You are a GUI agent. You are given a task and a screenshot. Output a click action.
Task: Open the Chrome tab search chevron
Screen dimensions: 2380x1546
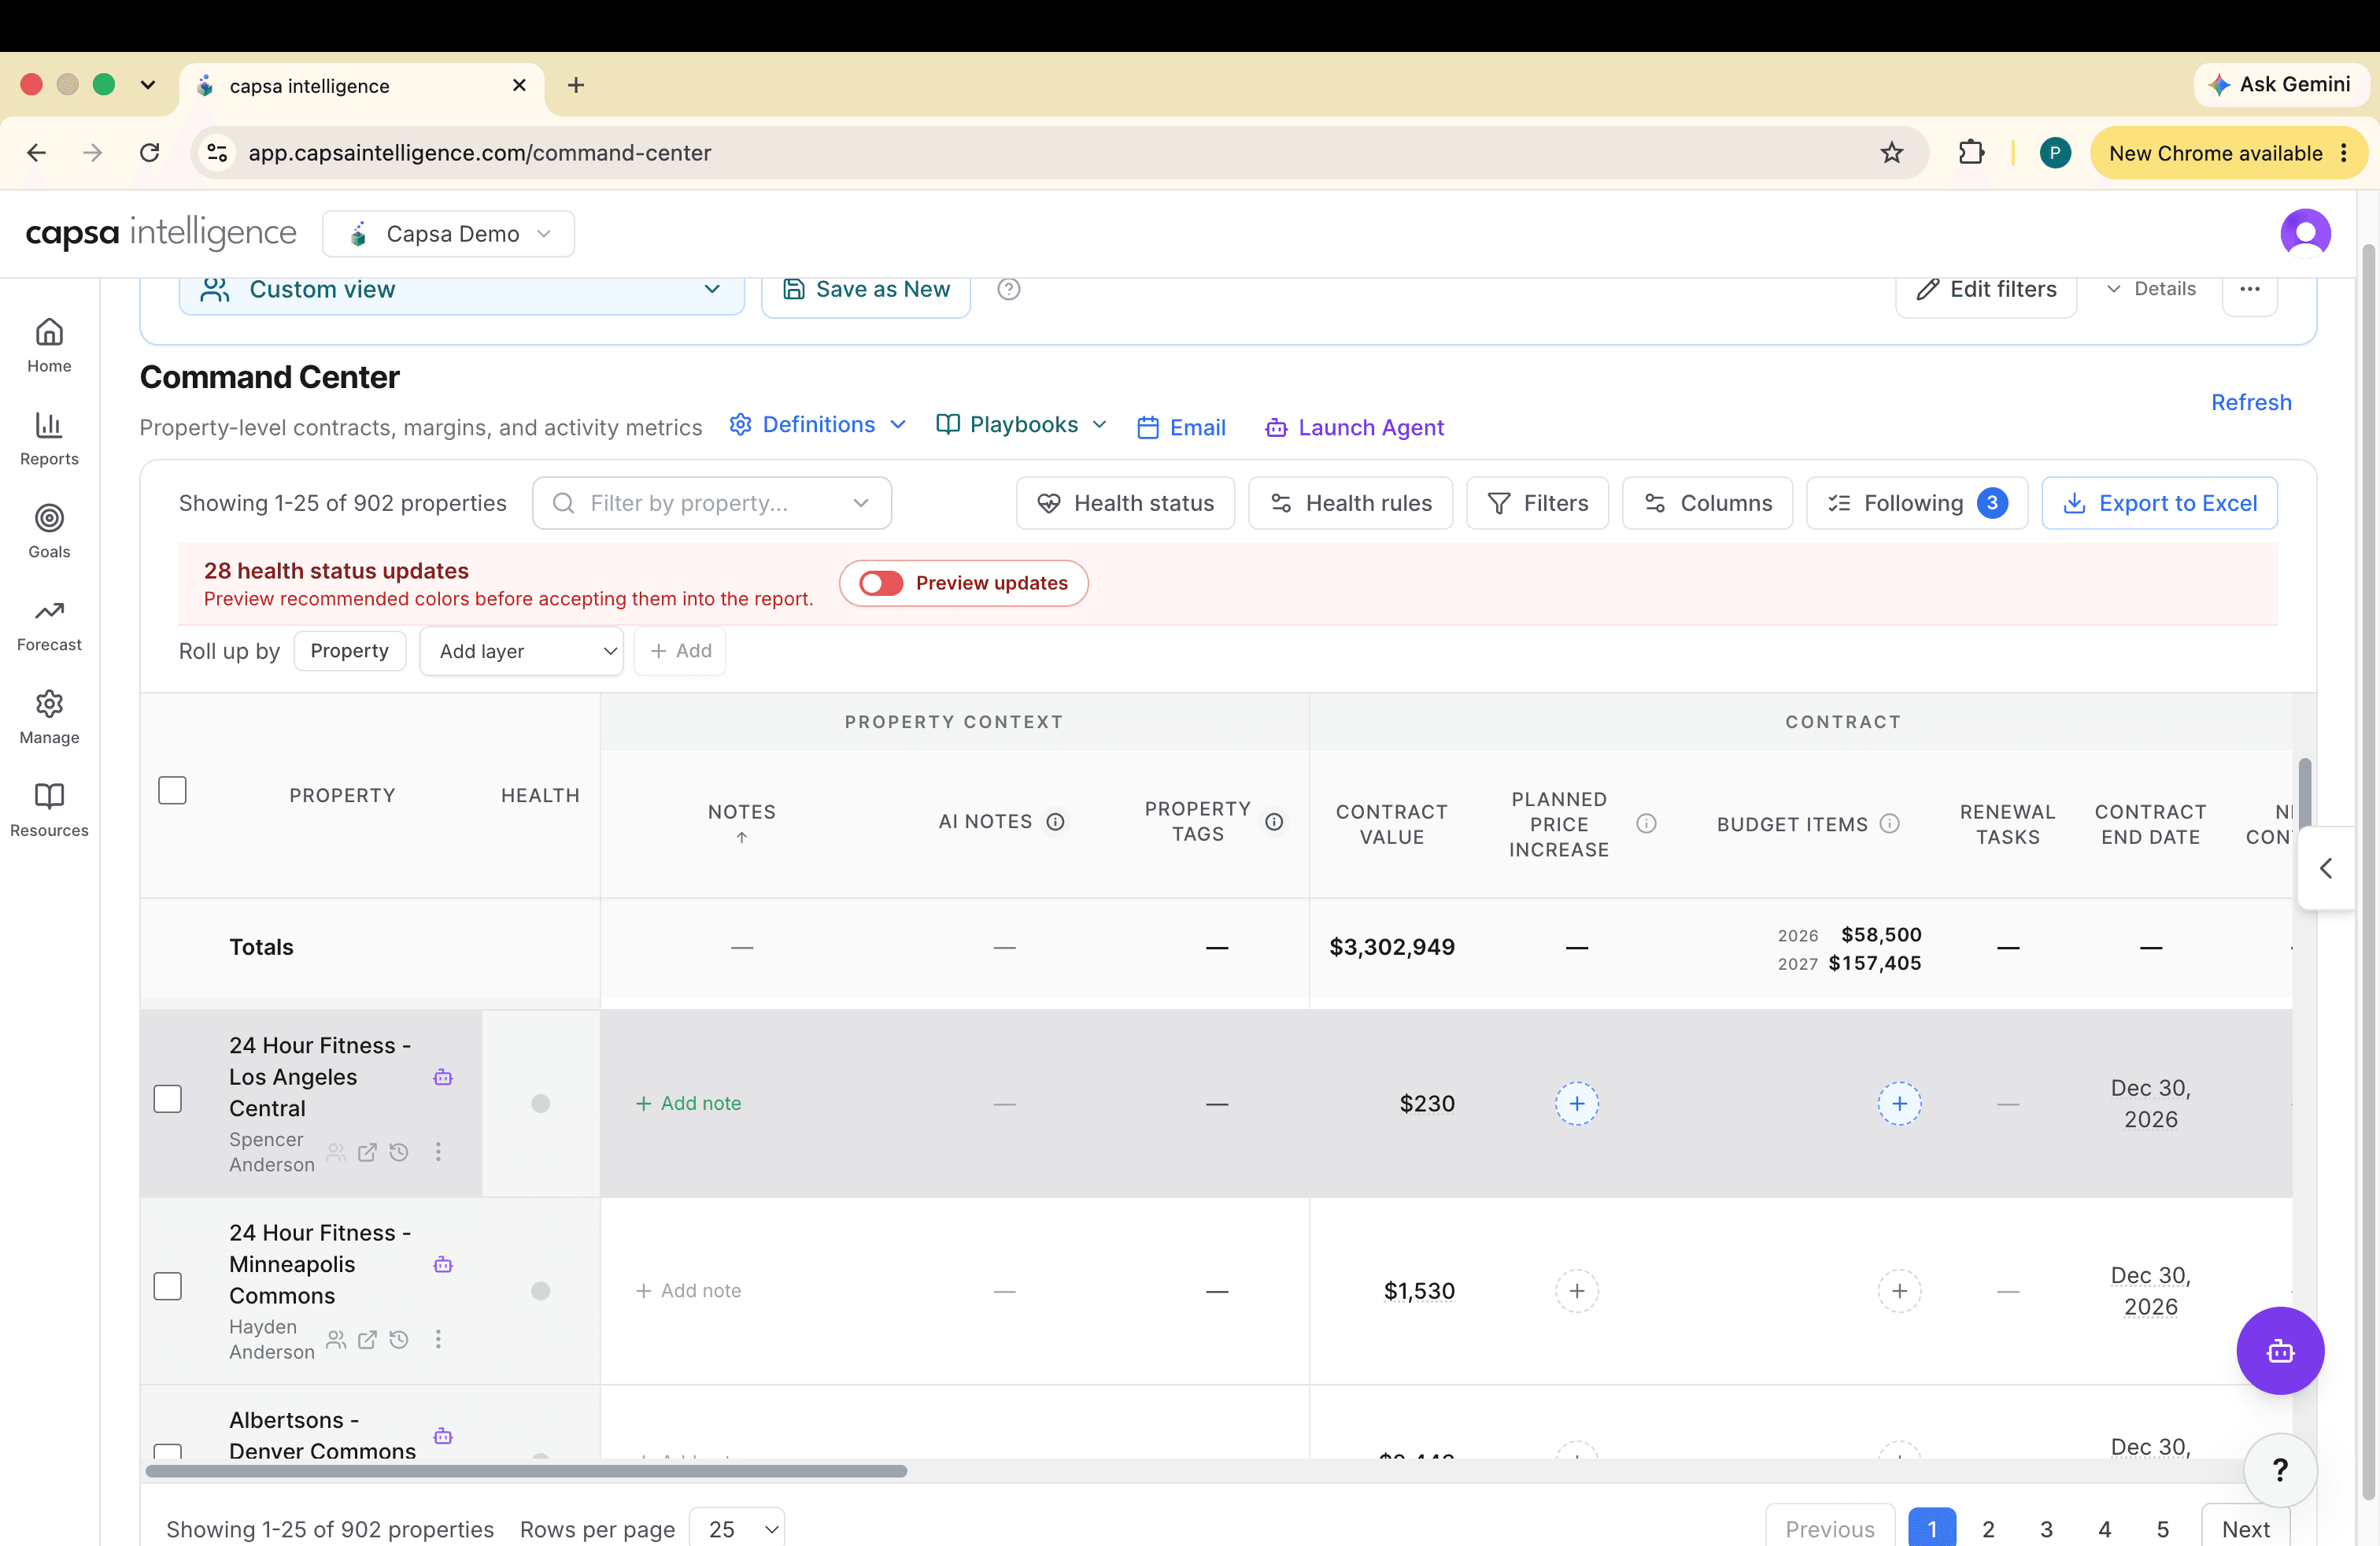pos(148,85)
